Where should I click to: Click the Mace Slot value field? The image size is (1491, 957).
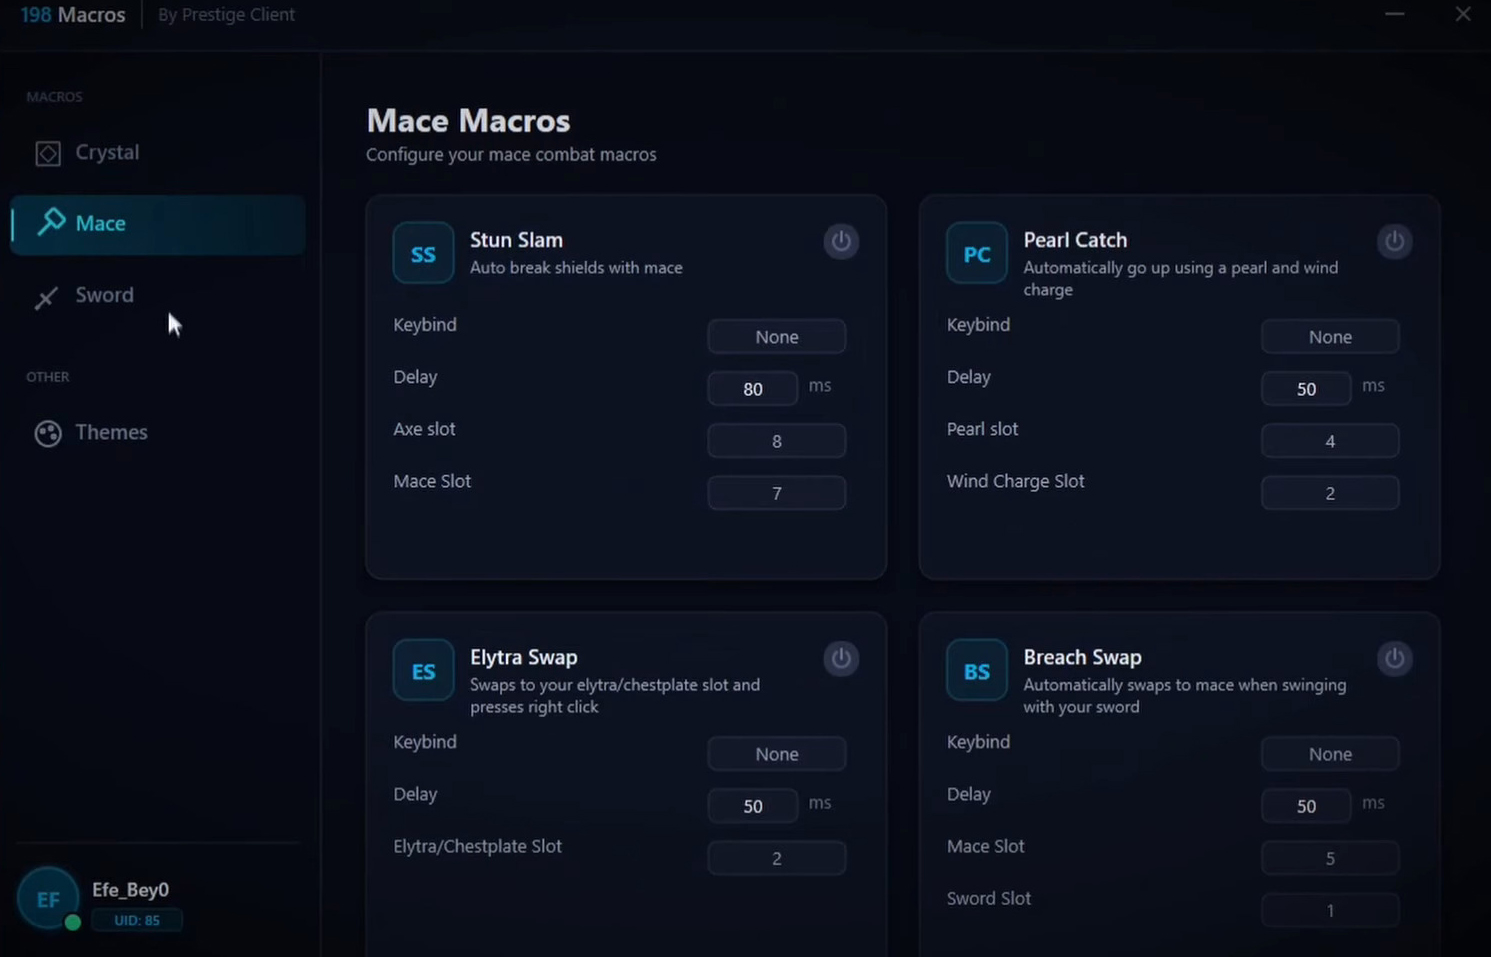click(777, 492)
